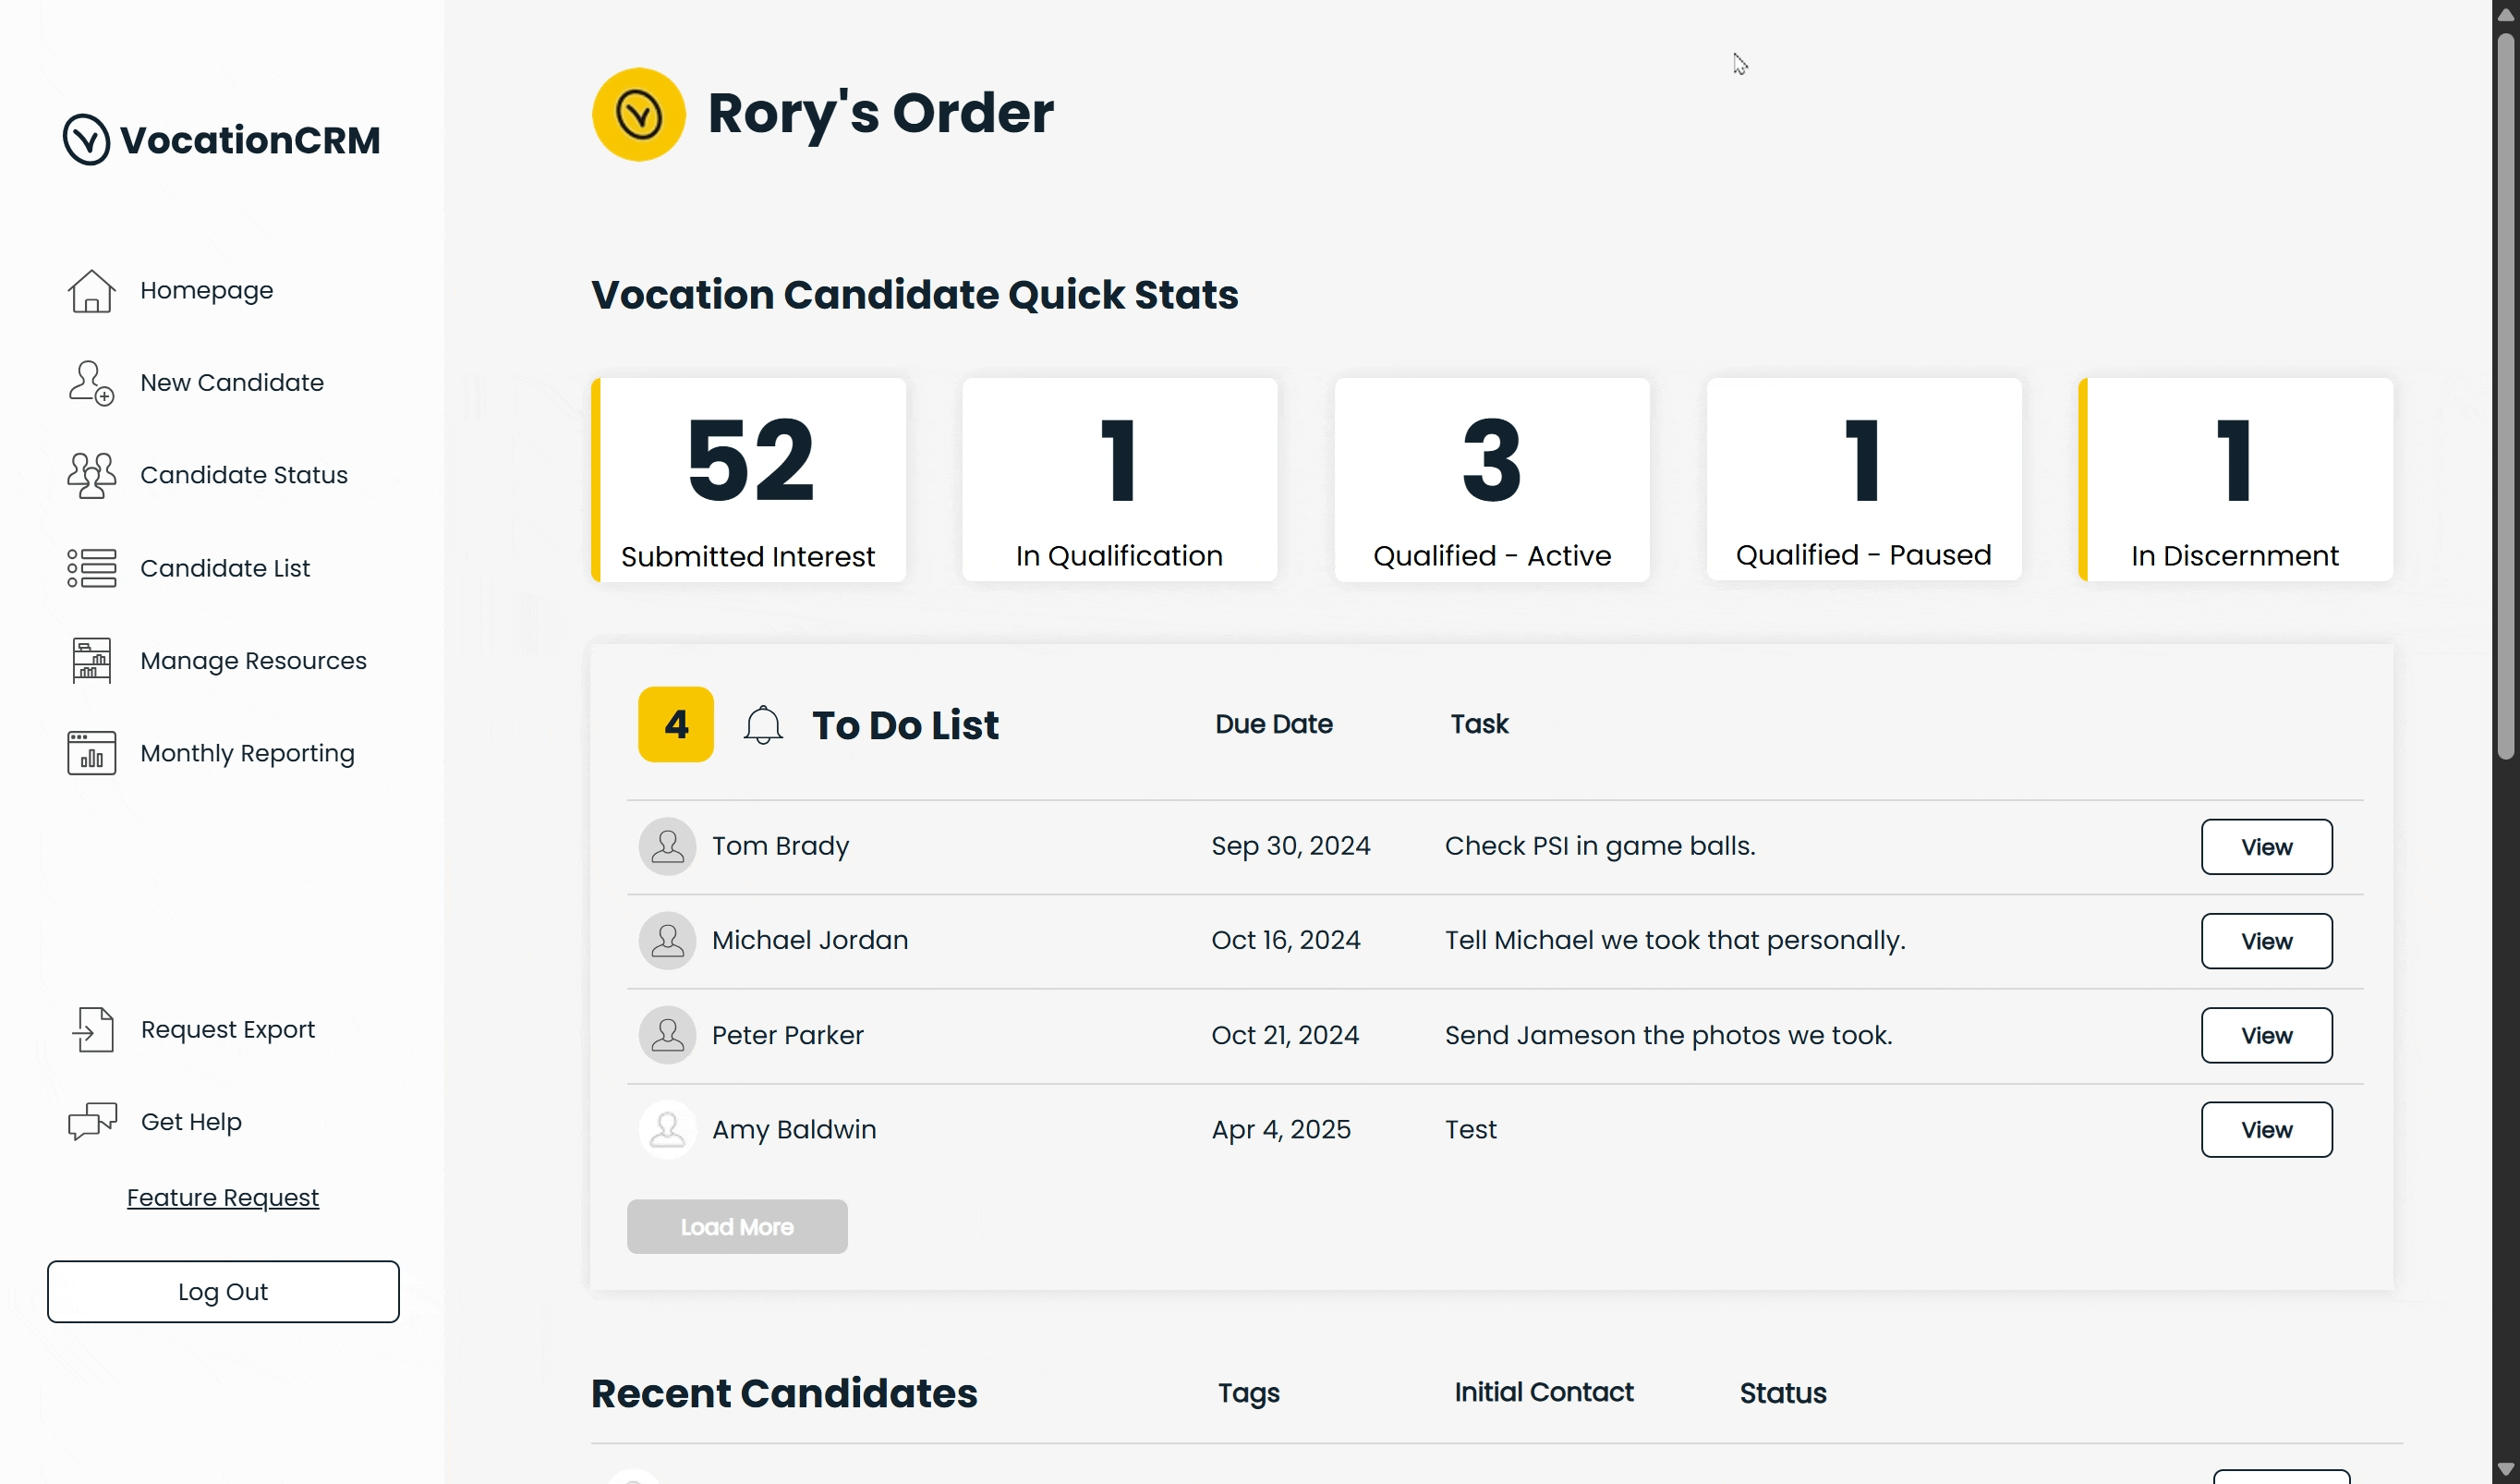Click the Manage Resources shelf icon
This screenshot has height=1484, width=2520.
tap(91, 660)
